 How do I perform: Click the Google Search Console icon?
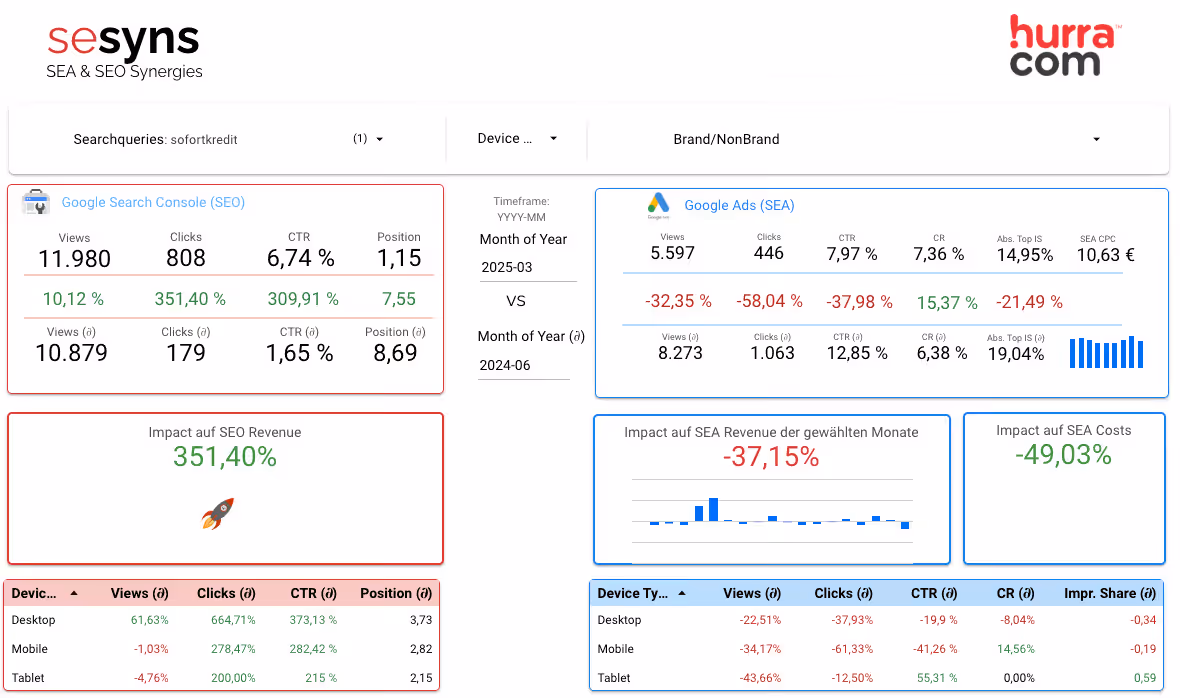(36, 202)
